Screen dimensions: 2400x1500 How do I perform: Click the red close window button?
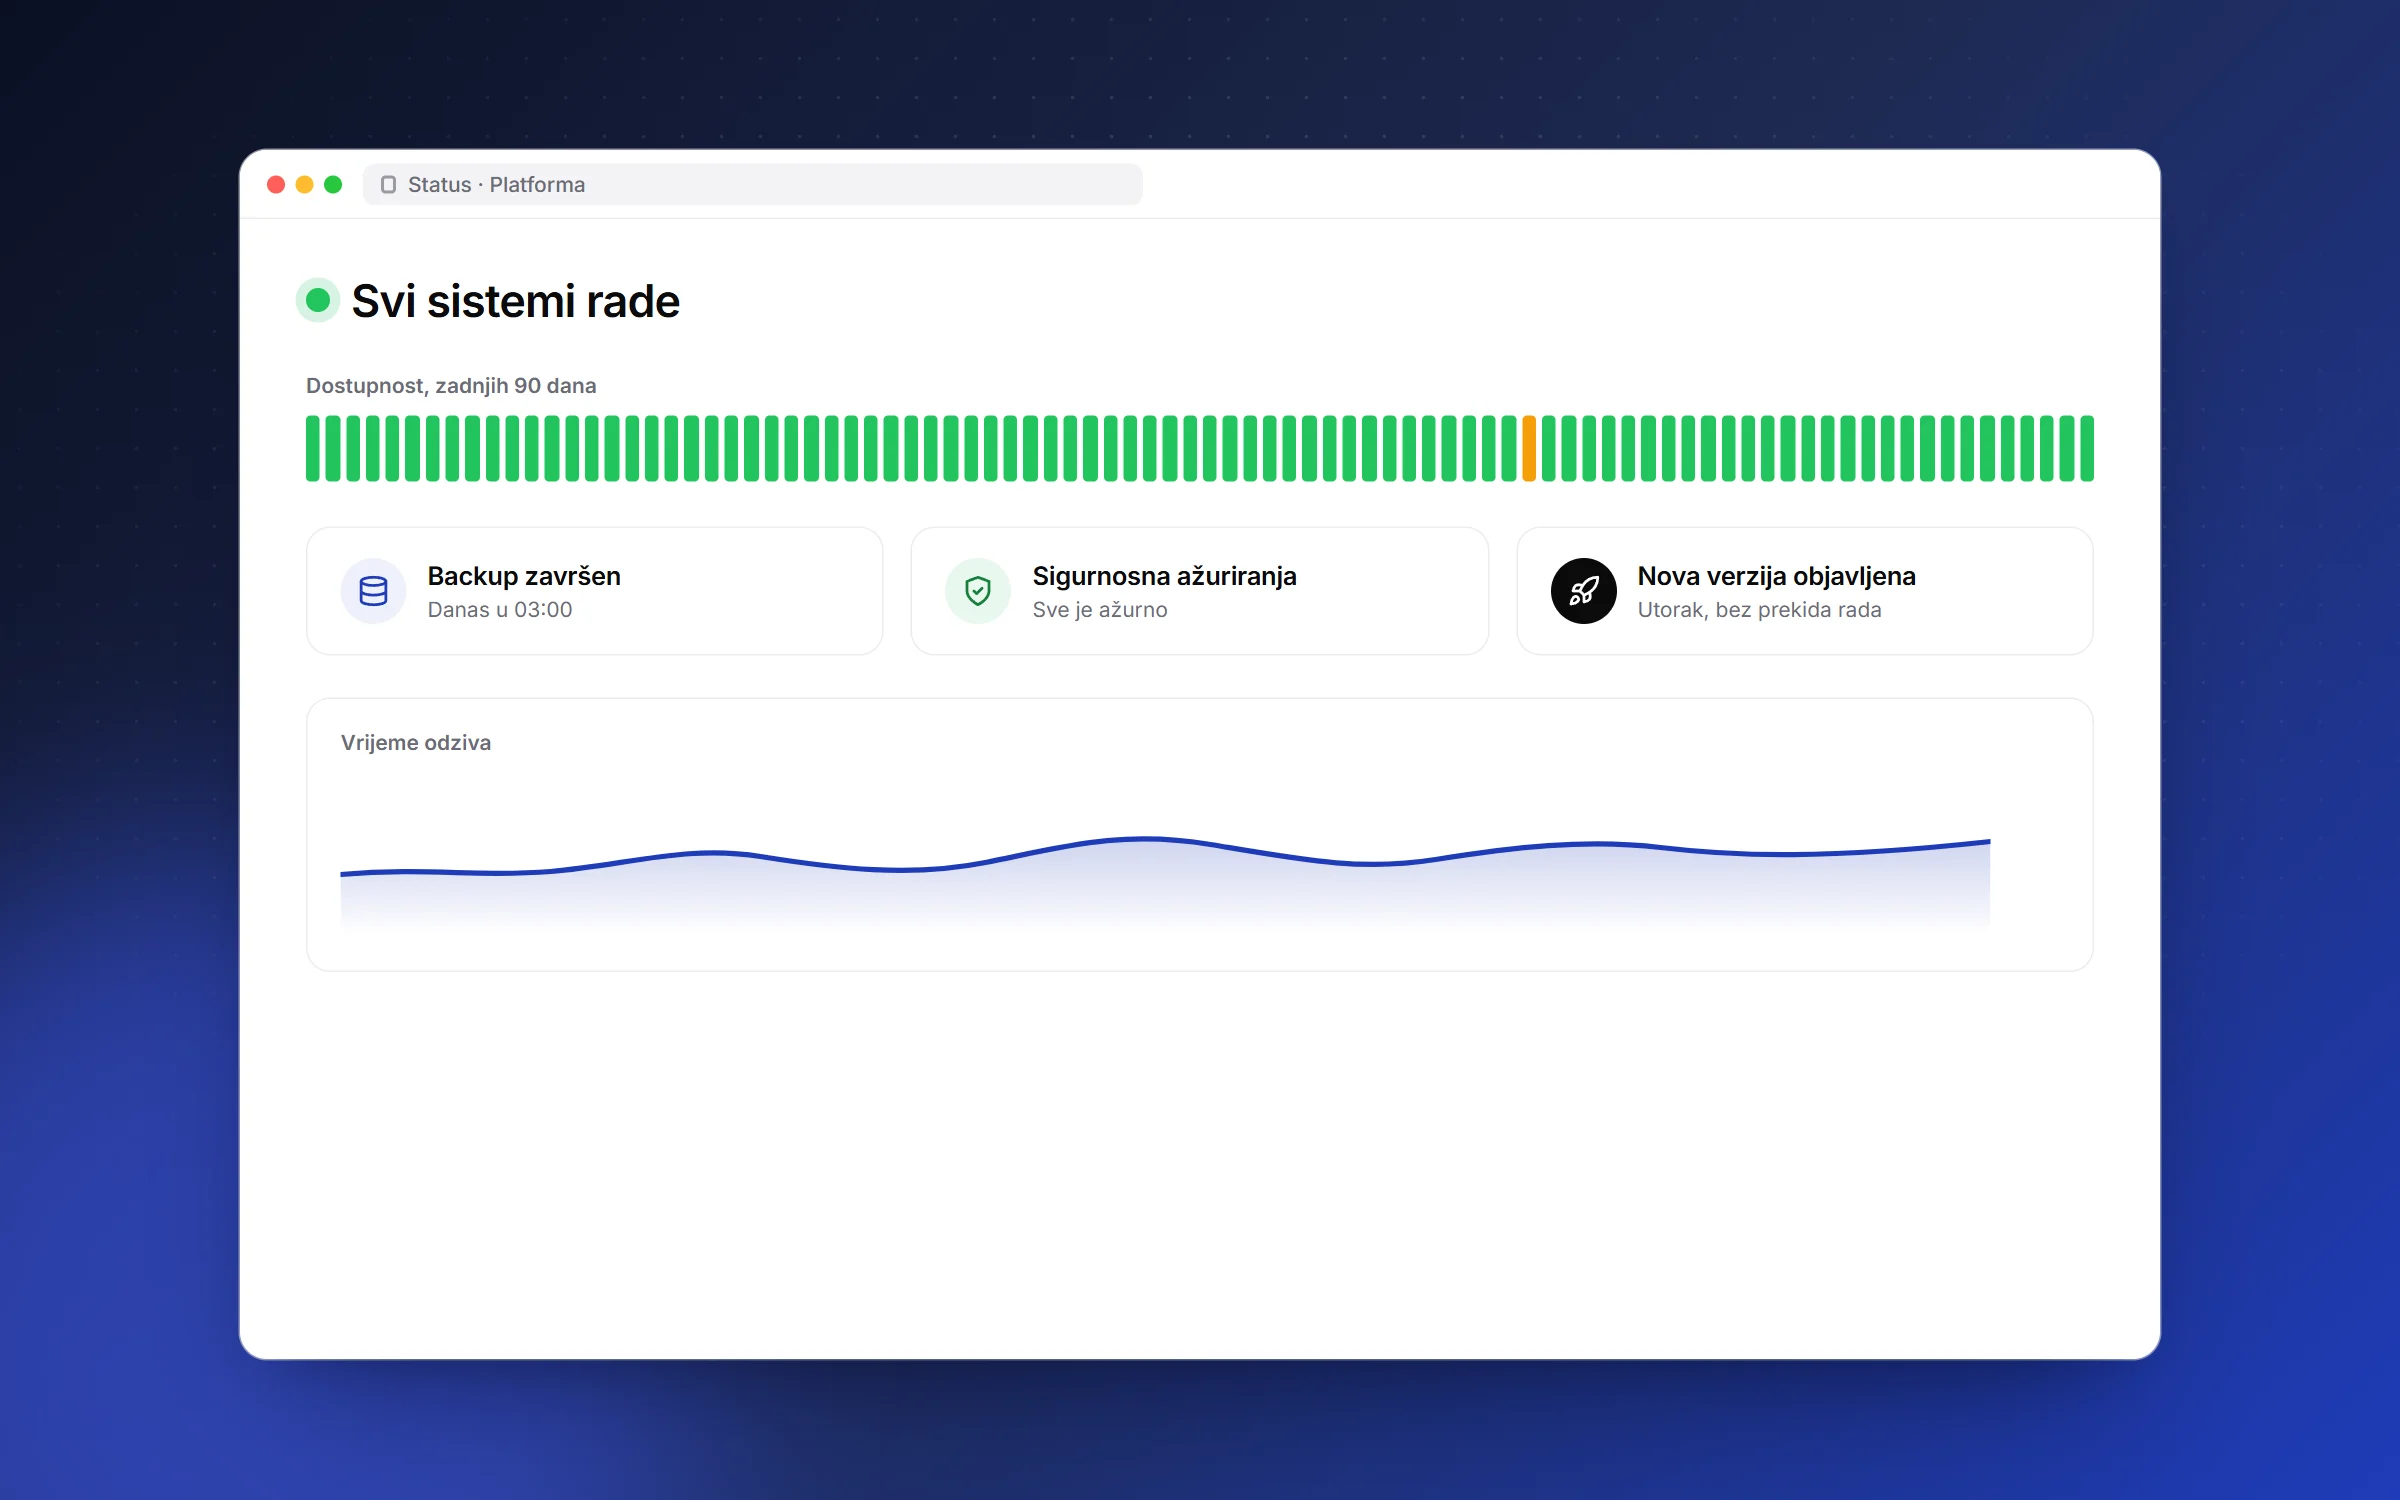click(x=277, y=184)
